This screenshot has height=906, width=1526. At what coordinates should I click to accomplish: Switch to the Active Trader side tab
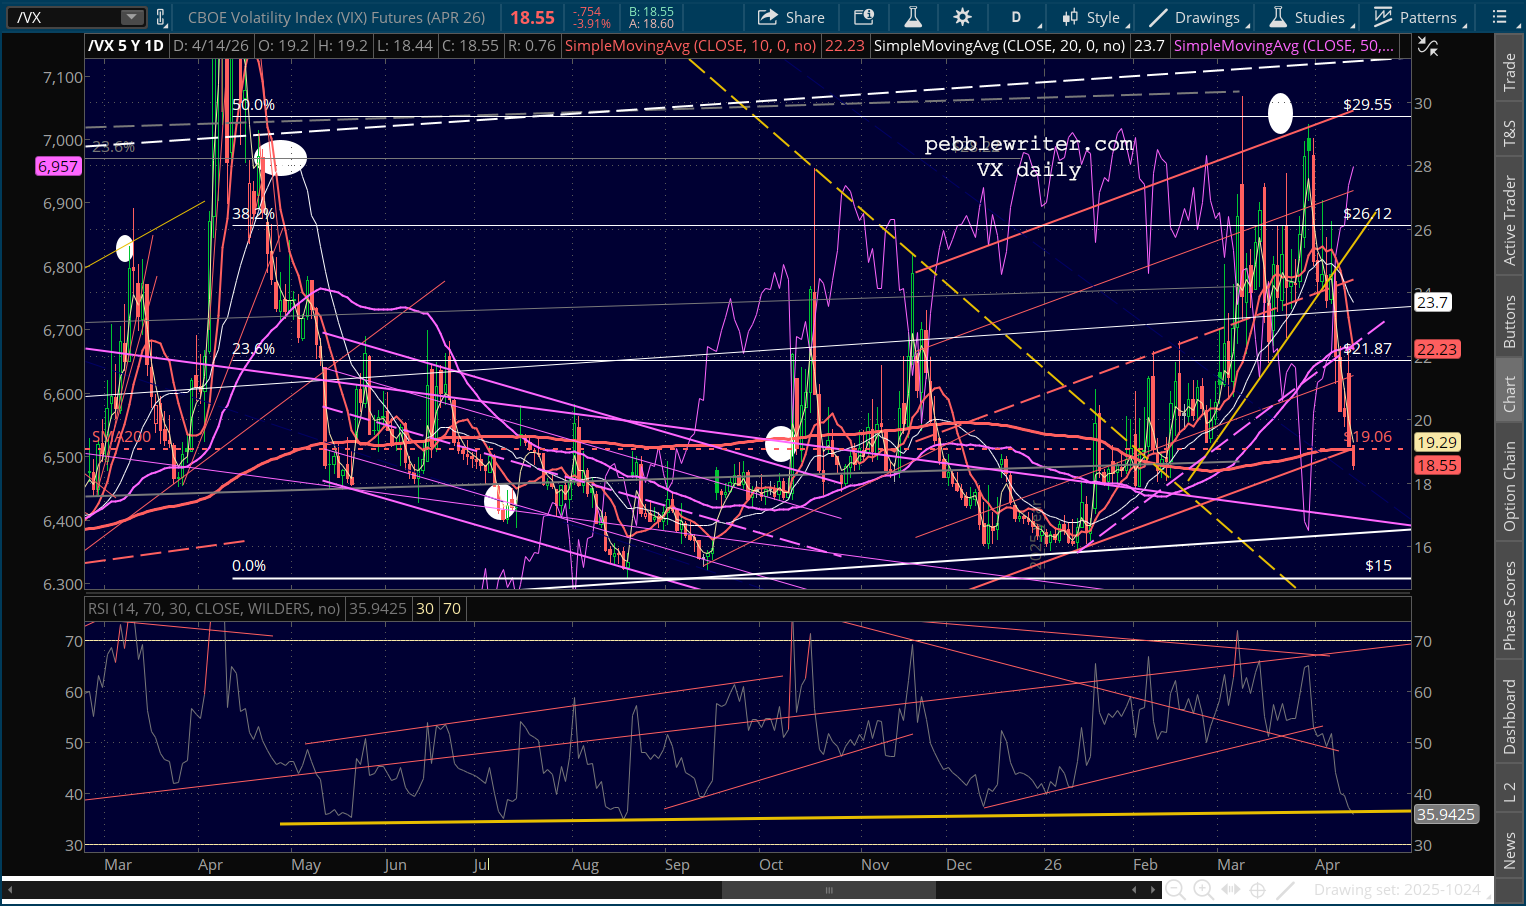click(1510, 221)
